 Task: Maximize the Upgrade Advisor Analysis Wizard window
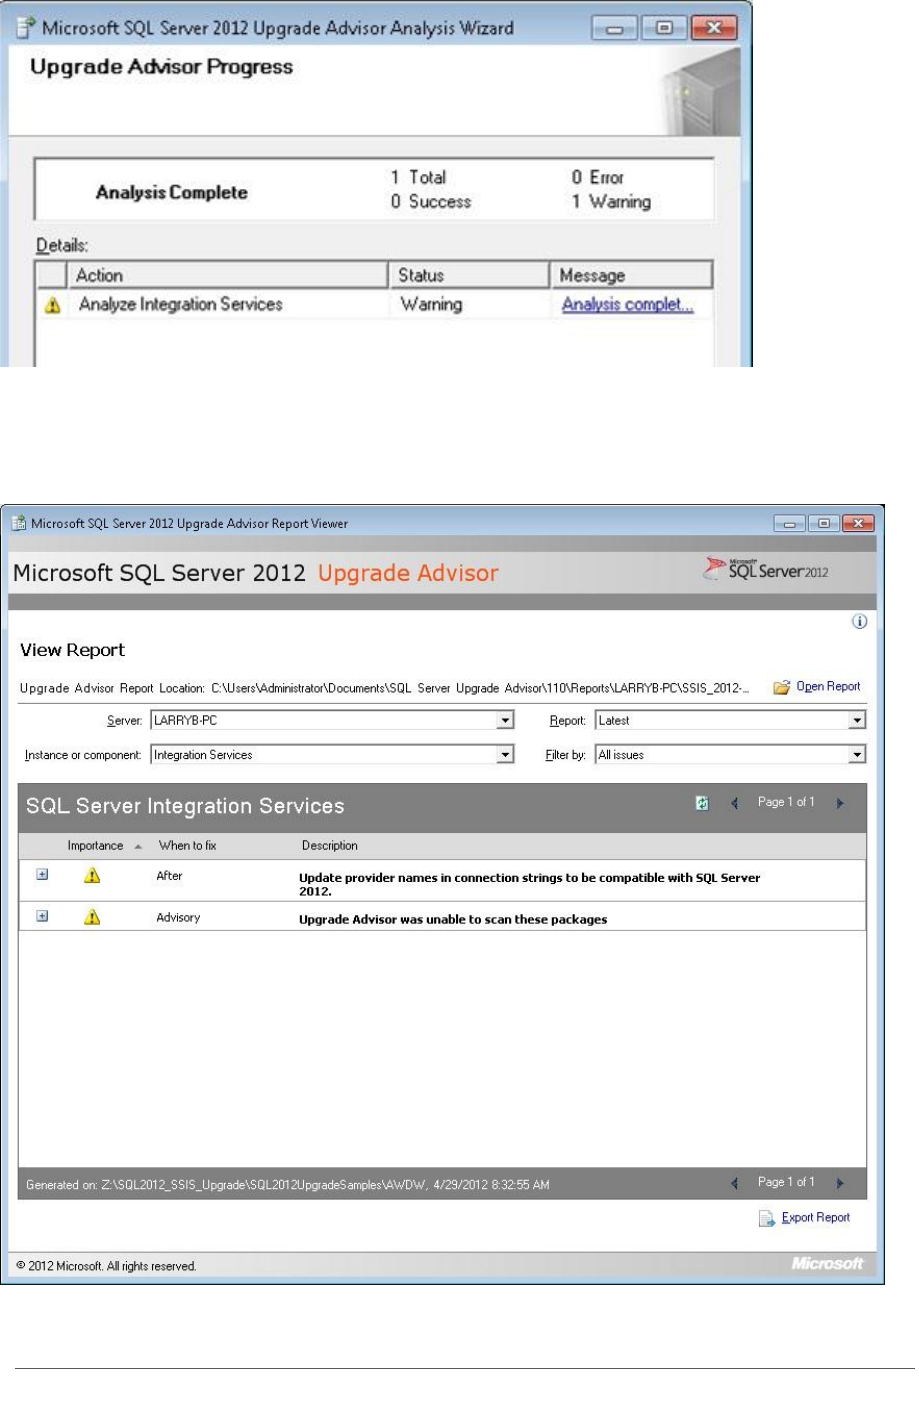pyautogui.click(x=664, y=28)
